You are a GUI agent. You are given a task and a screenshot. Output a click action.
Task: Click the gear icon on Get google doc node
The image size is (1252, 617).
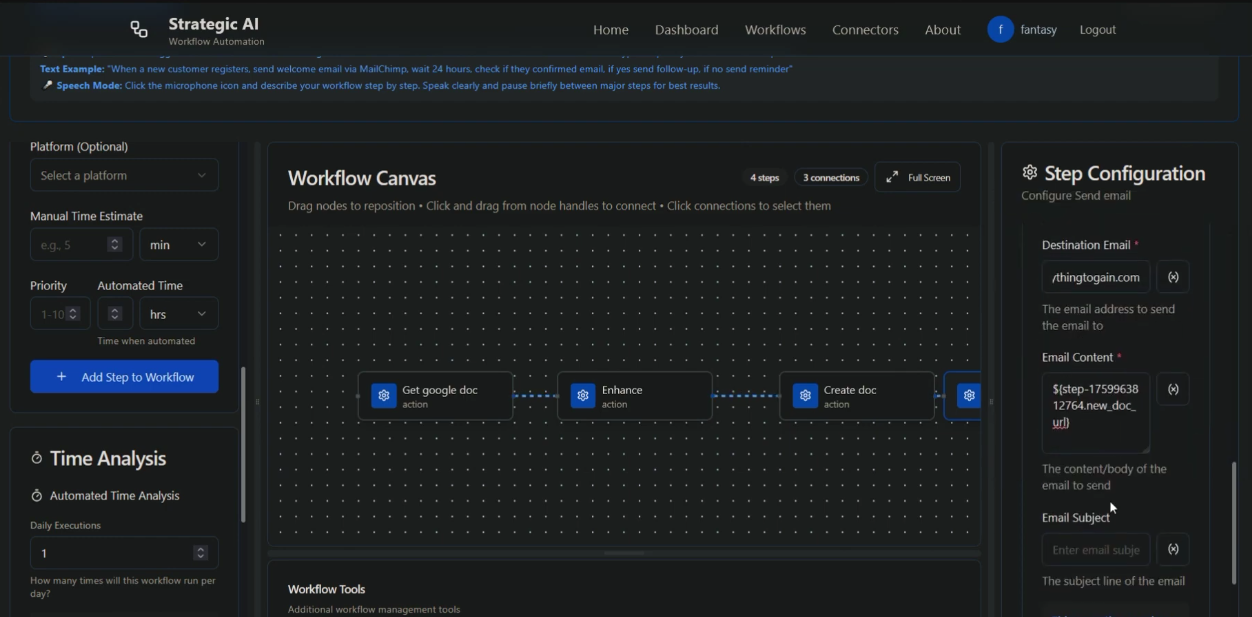[383, 395]
